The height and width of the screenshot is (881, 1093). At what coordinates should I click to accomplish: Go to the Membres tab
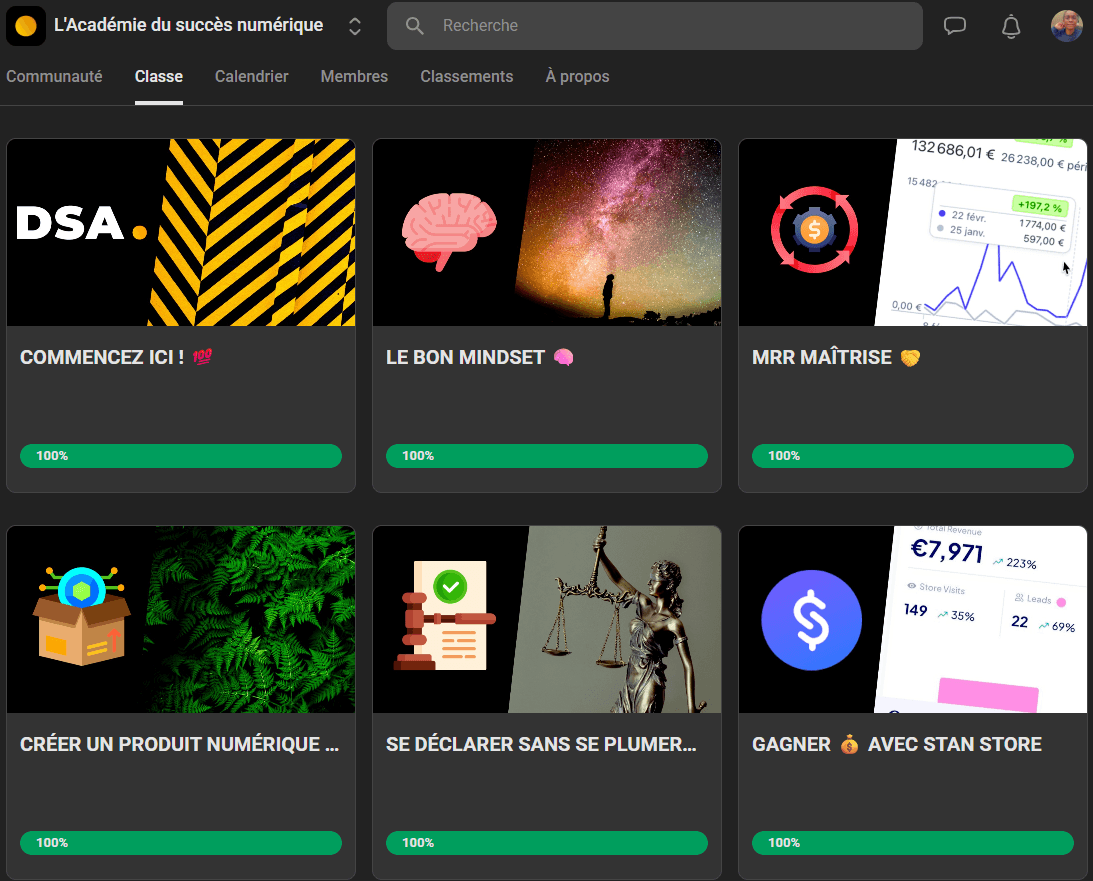pyautogui.click(x=354, y=77)
